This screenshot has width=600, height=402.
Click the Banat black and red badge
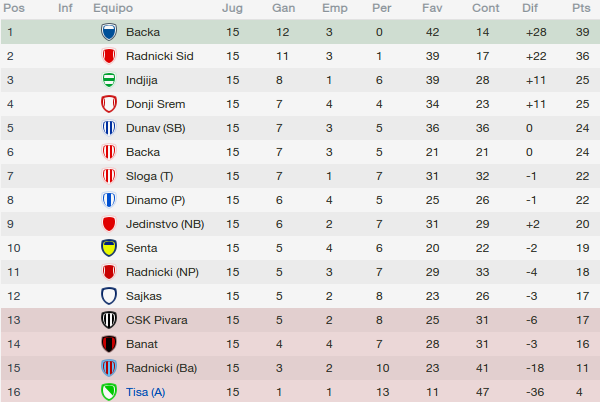[109, 344]
